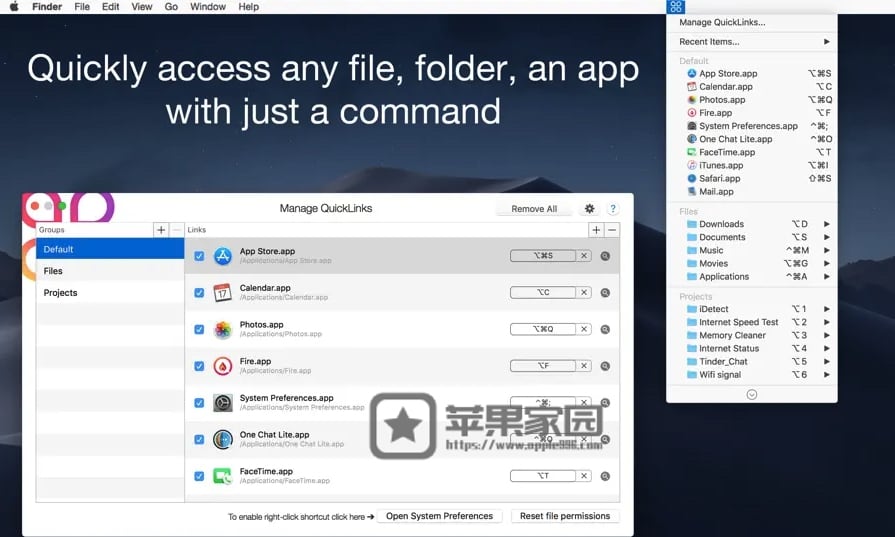Open the gear settings in Manage QuickLinks

coord(590,209)
